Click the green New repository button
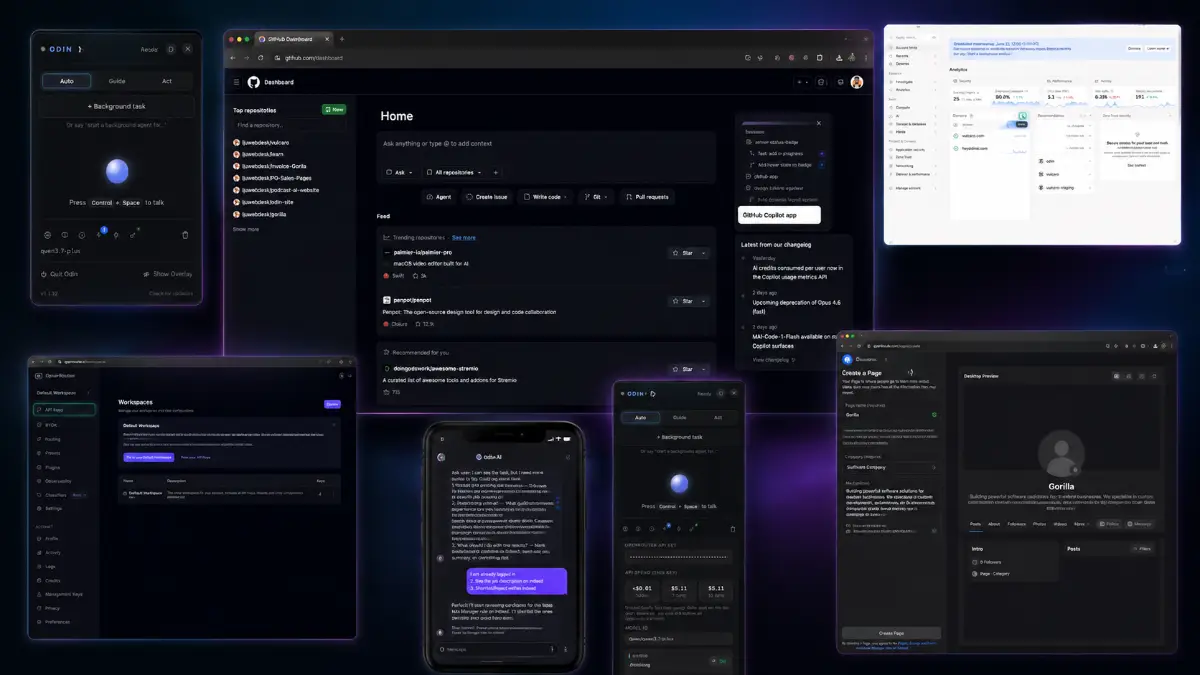Viewport: 1200px width, 675px height. coord(334,109)
